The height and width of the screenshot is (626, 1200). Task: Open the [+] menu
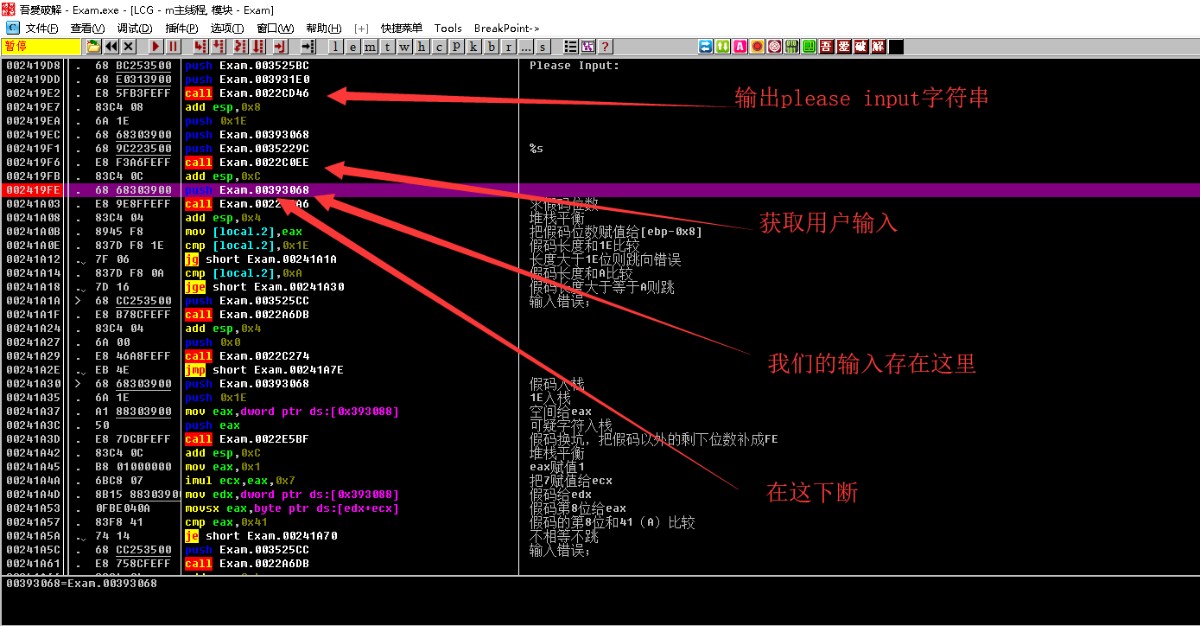(x=361, y=28)
